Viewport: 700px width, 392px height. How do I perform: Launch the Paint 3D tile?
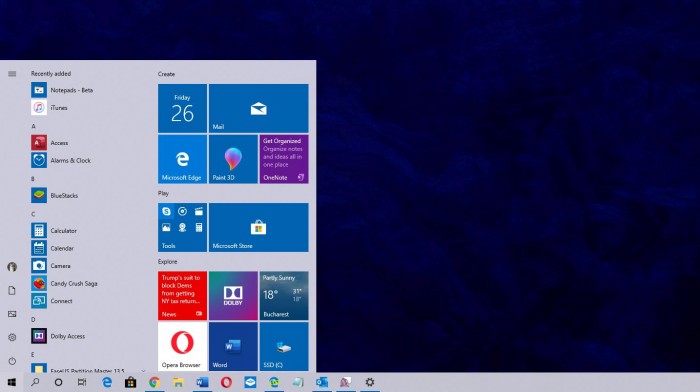pyautogui.click(x=233, y=159)
